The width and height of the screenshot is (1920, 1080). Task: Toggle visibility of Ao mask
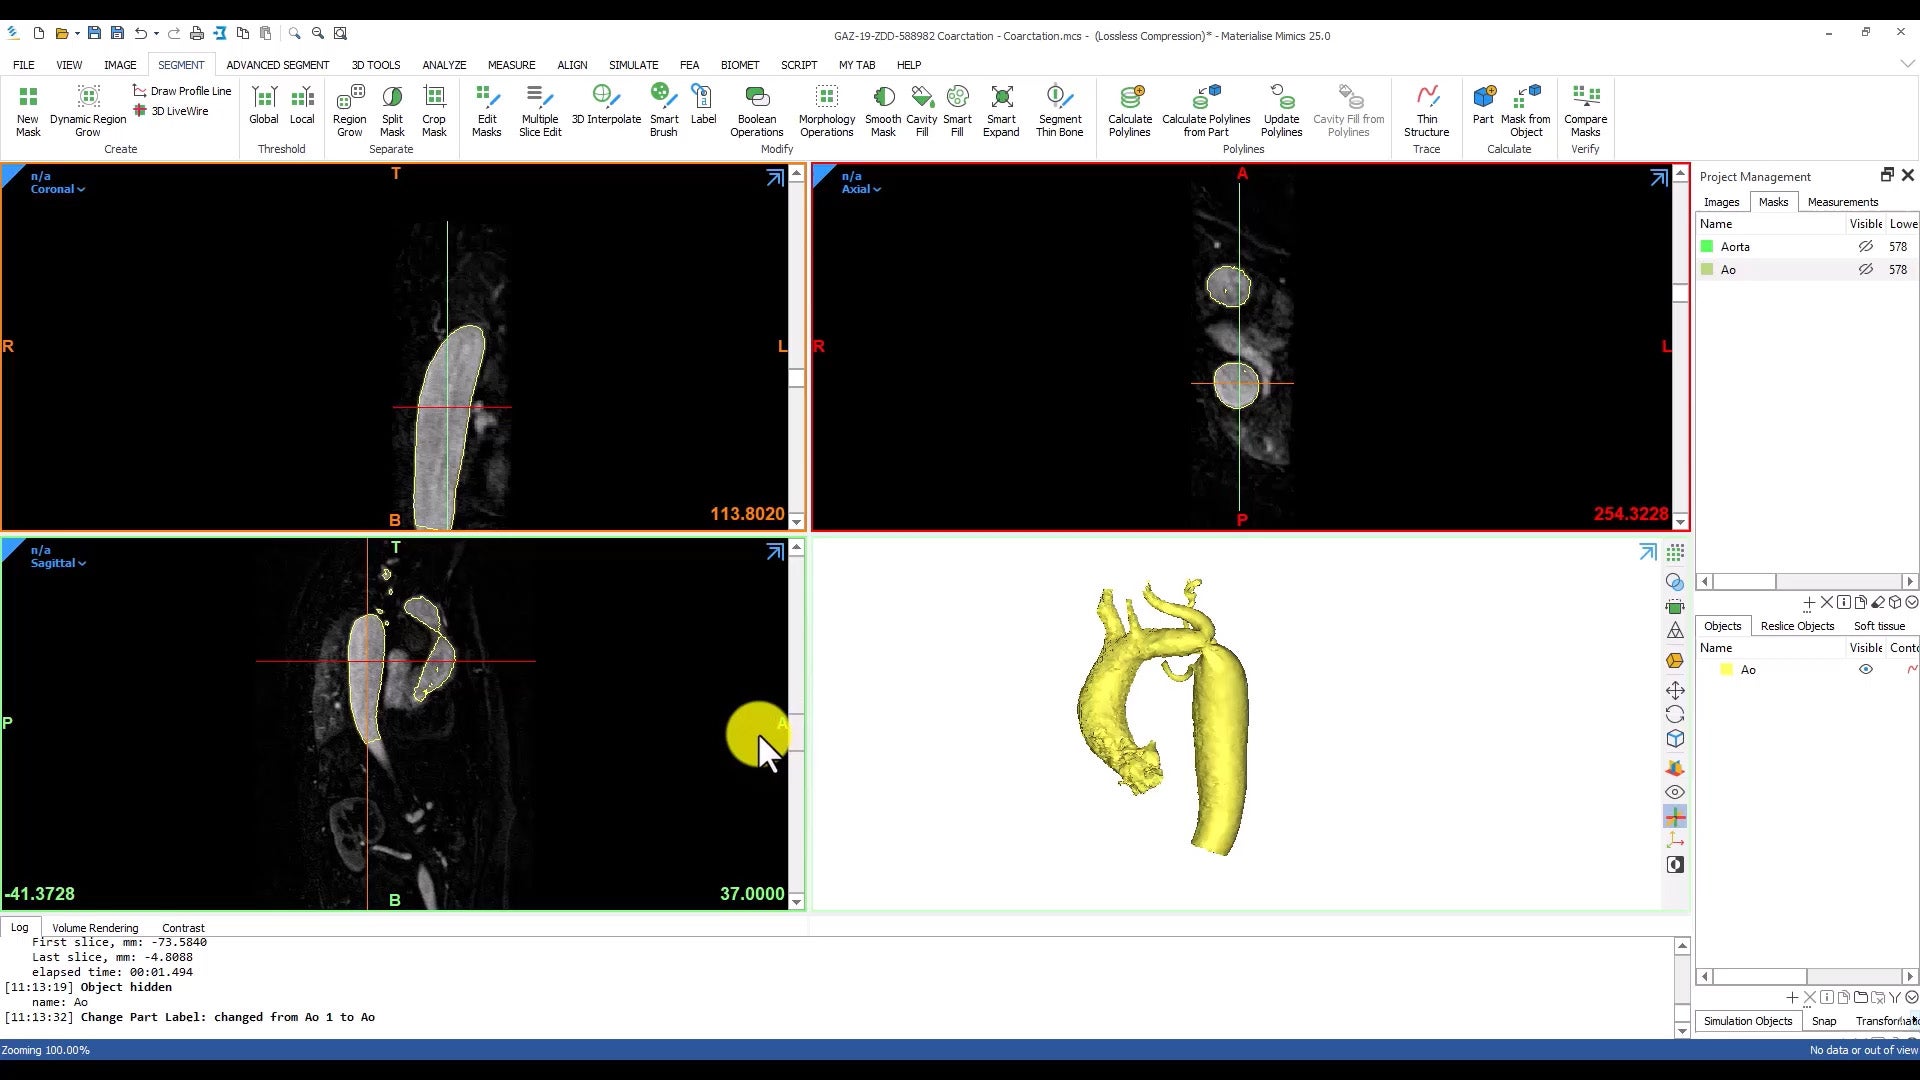(1865, 270)
